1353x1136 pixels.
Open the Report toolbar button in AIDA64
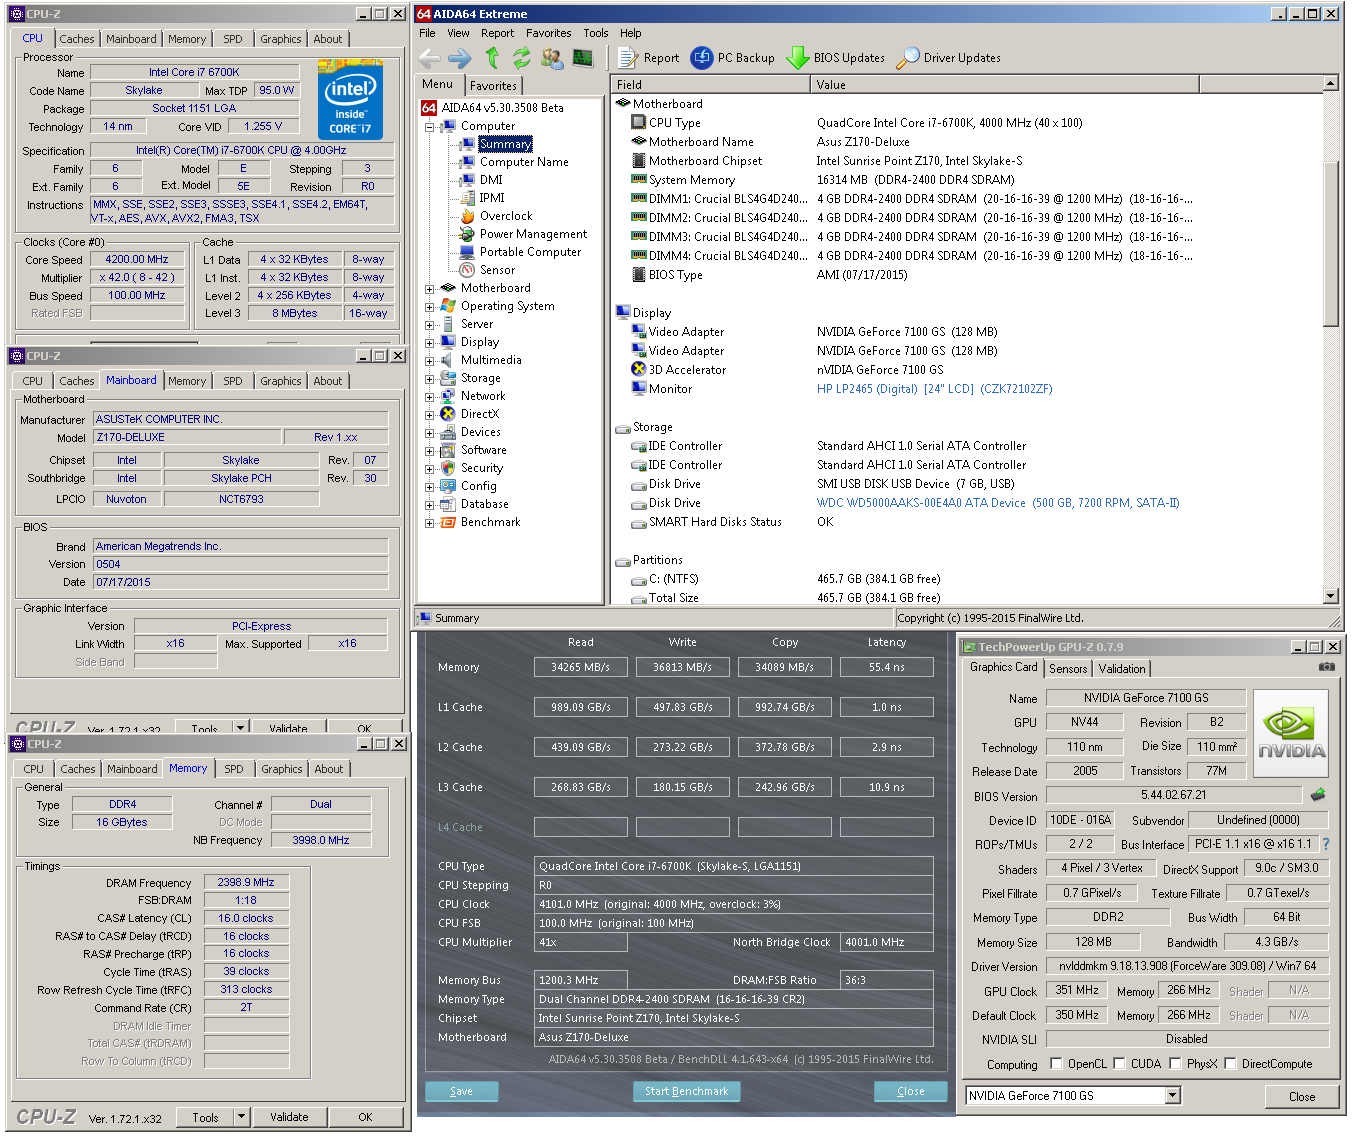tap(648, 58)
